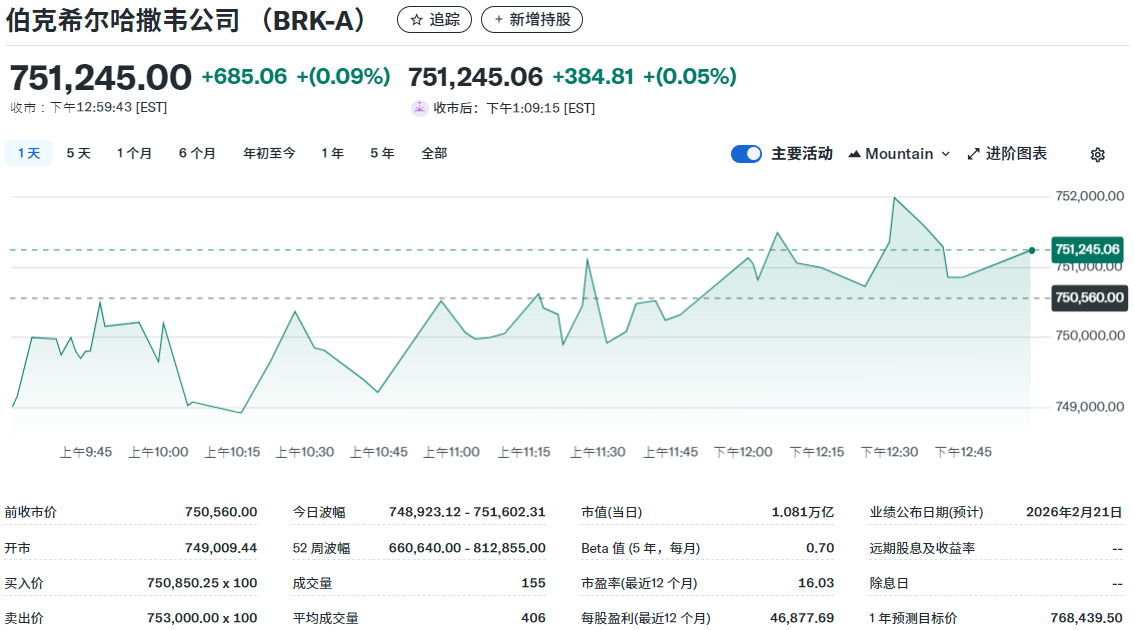Toggle the 主要活动 switch

click(x=746, y=154)
